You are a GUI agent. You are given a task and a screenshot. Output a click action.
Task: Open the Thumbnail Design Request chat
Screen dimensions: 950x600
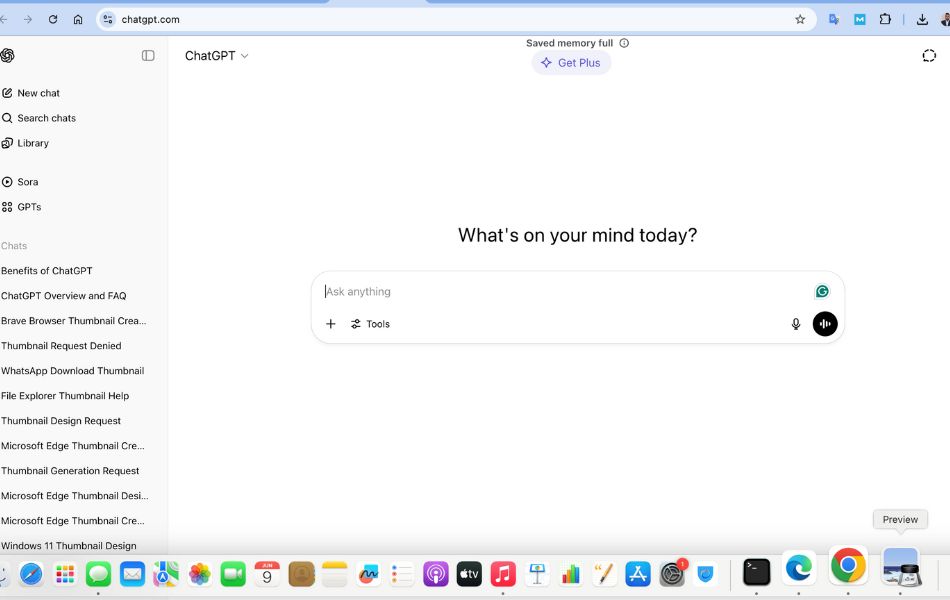tap(61, 421)
